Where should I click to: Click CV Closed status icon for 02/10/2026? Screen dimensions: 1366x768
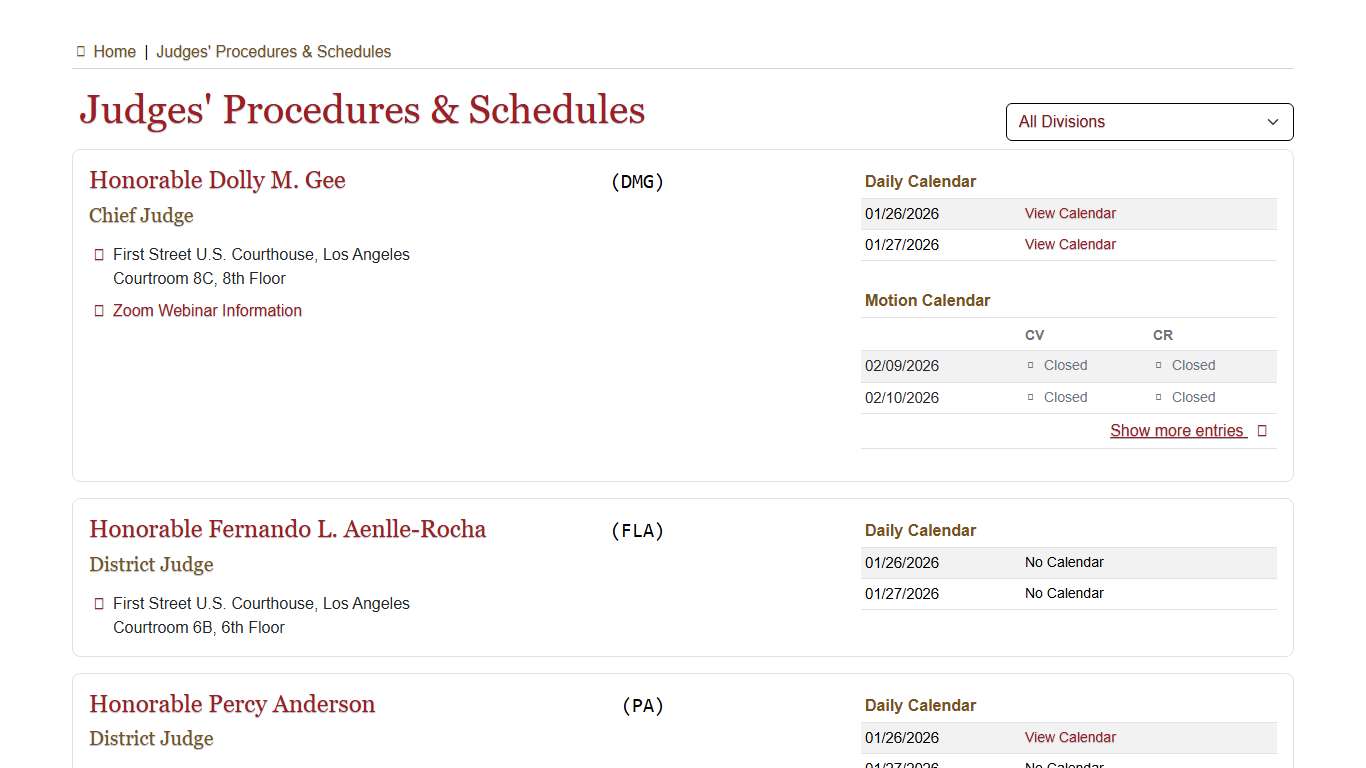point(1031,398)
